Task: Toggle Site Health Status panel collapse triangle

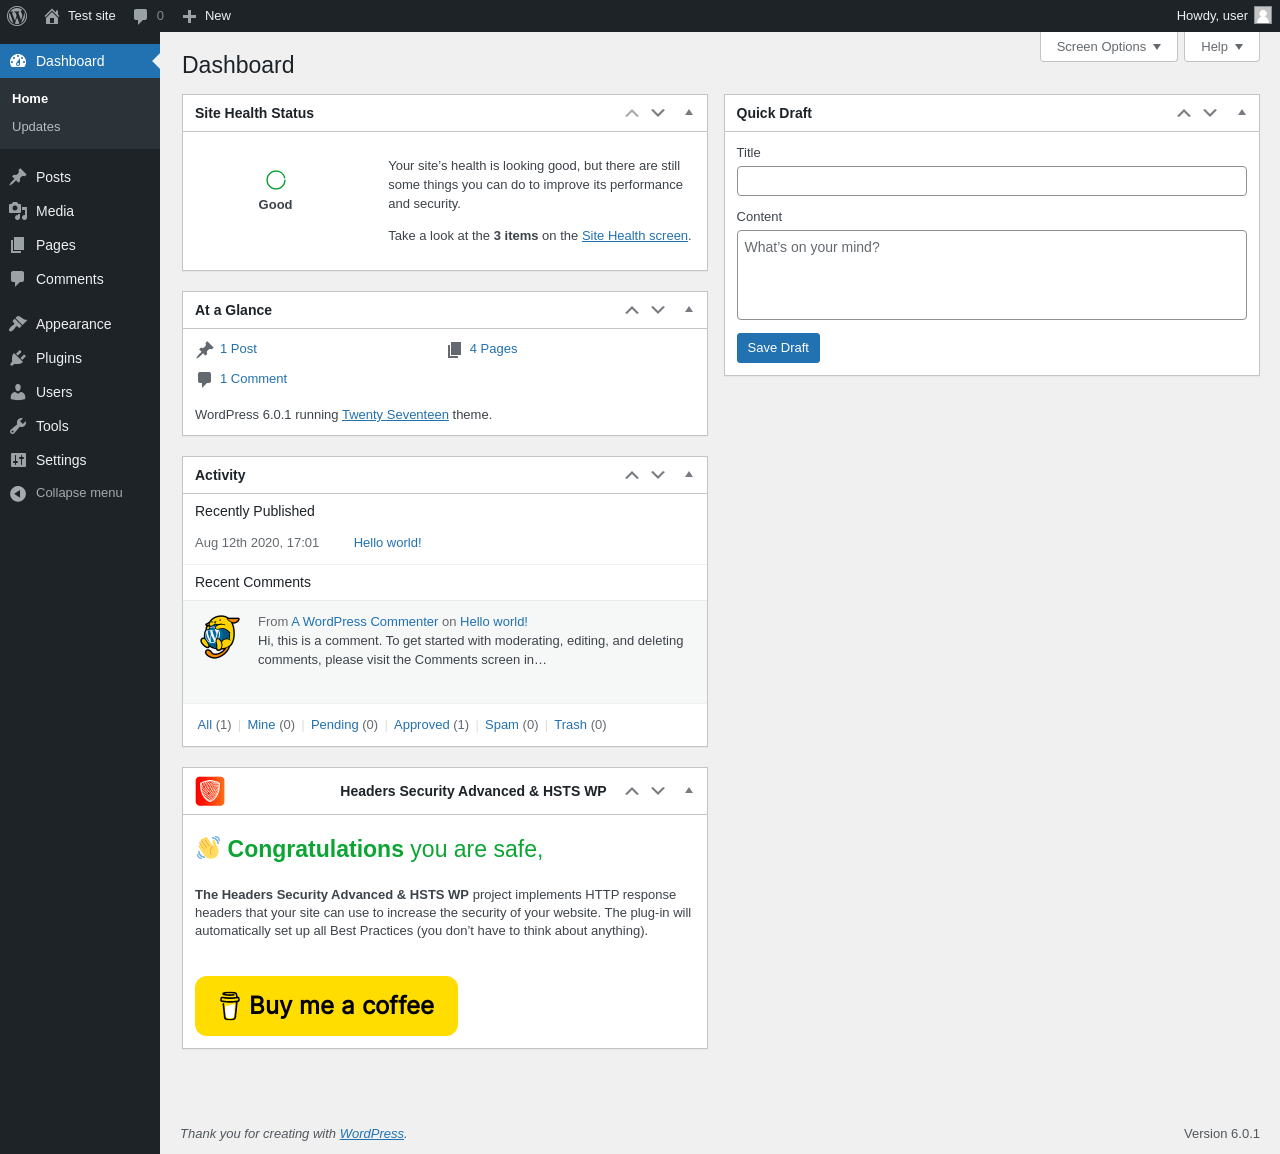Action: click(x=689, y=113)
